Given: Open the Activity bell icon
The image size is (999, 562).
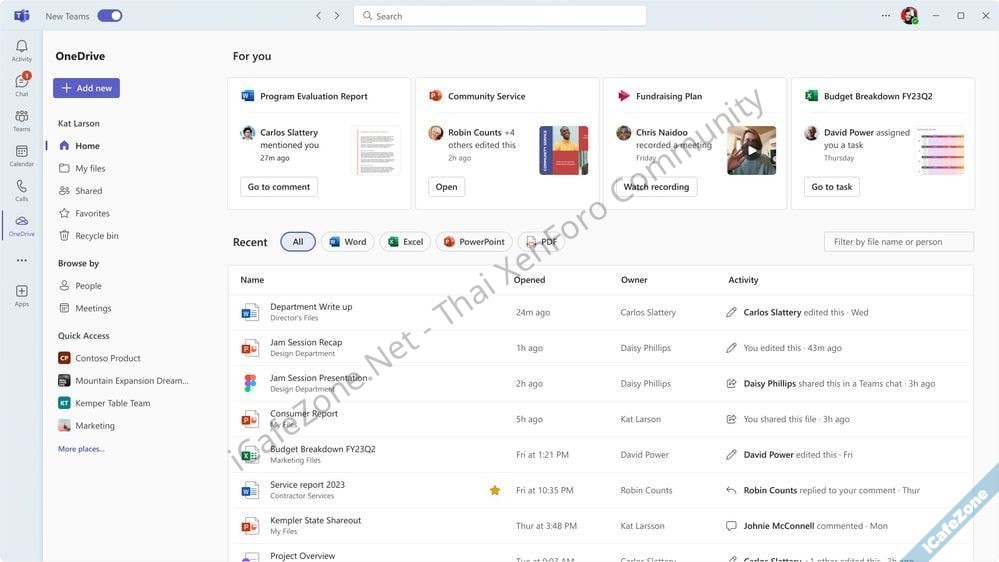Looking at the screenshot, I should click(21, 50).
